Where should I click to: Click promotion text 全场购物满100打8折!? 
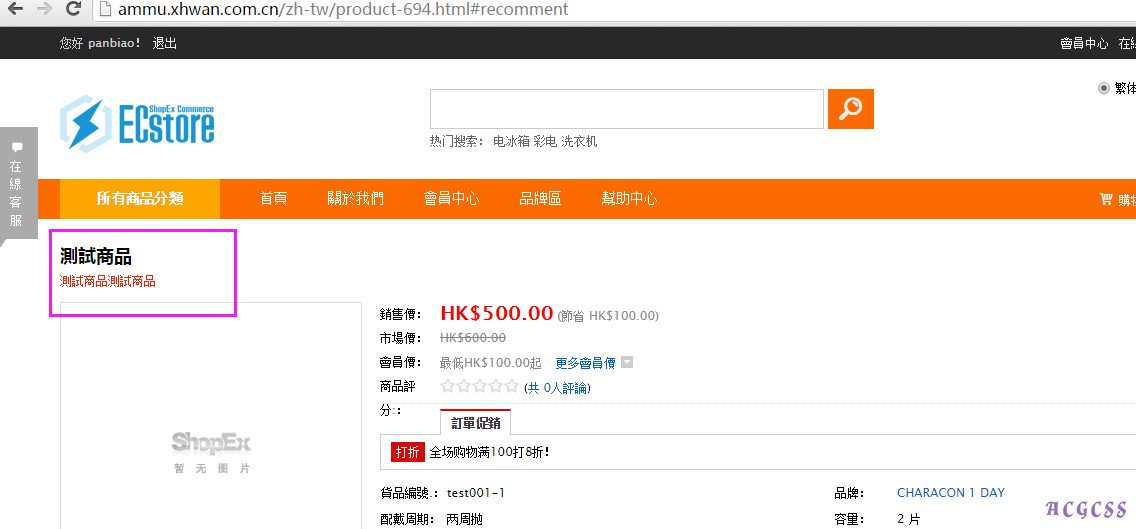click(490, 452)
